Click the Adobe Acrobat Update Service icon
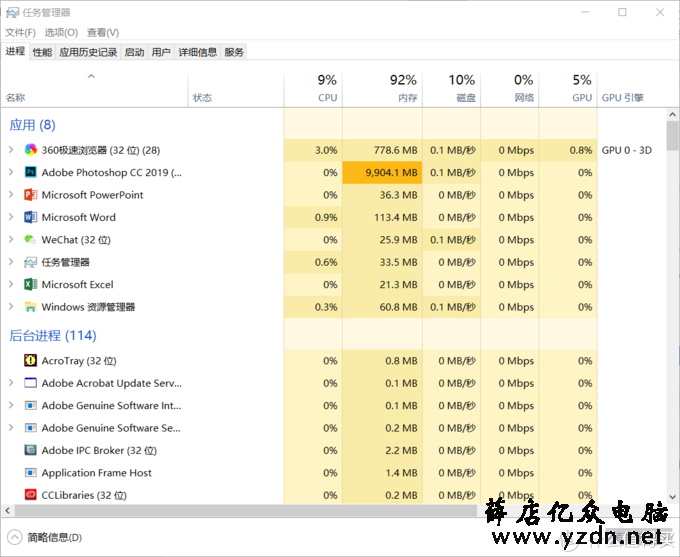 click(30, 383)
